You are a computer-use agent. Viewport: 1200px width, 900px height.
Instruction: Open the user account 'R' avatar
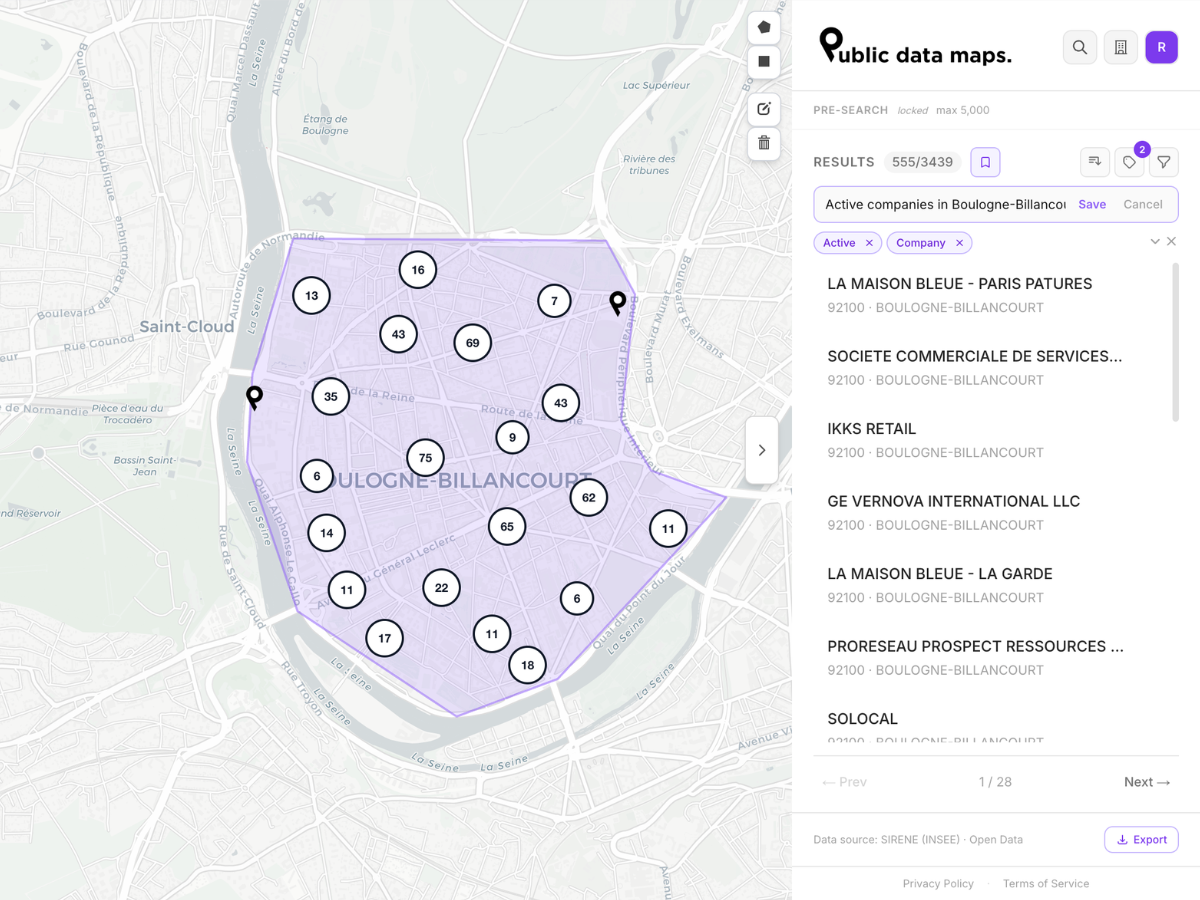(1162, 47)
